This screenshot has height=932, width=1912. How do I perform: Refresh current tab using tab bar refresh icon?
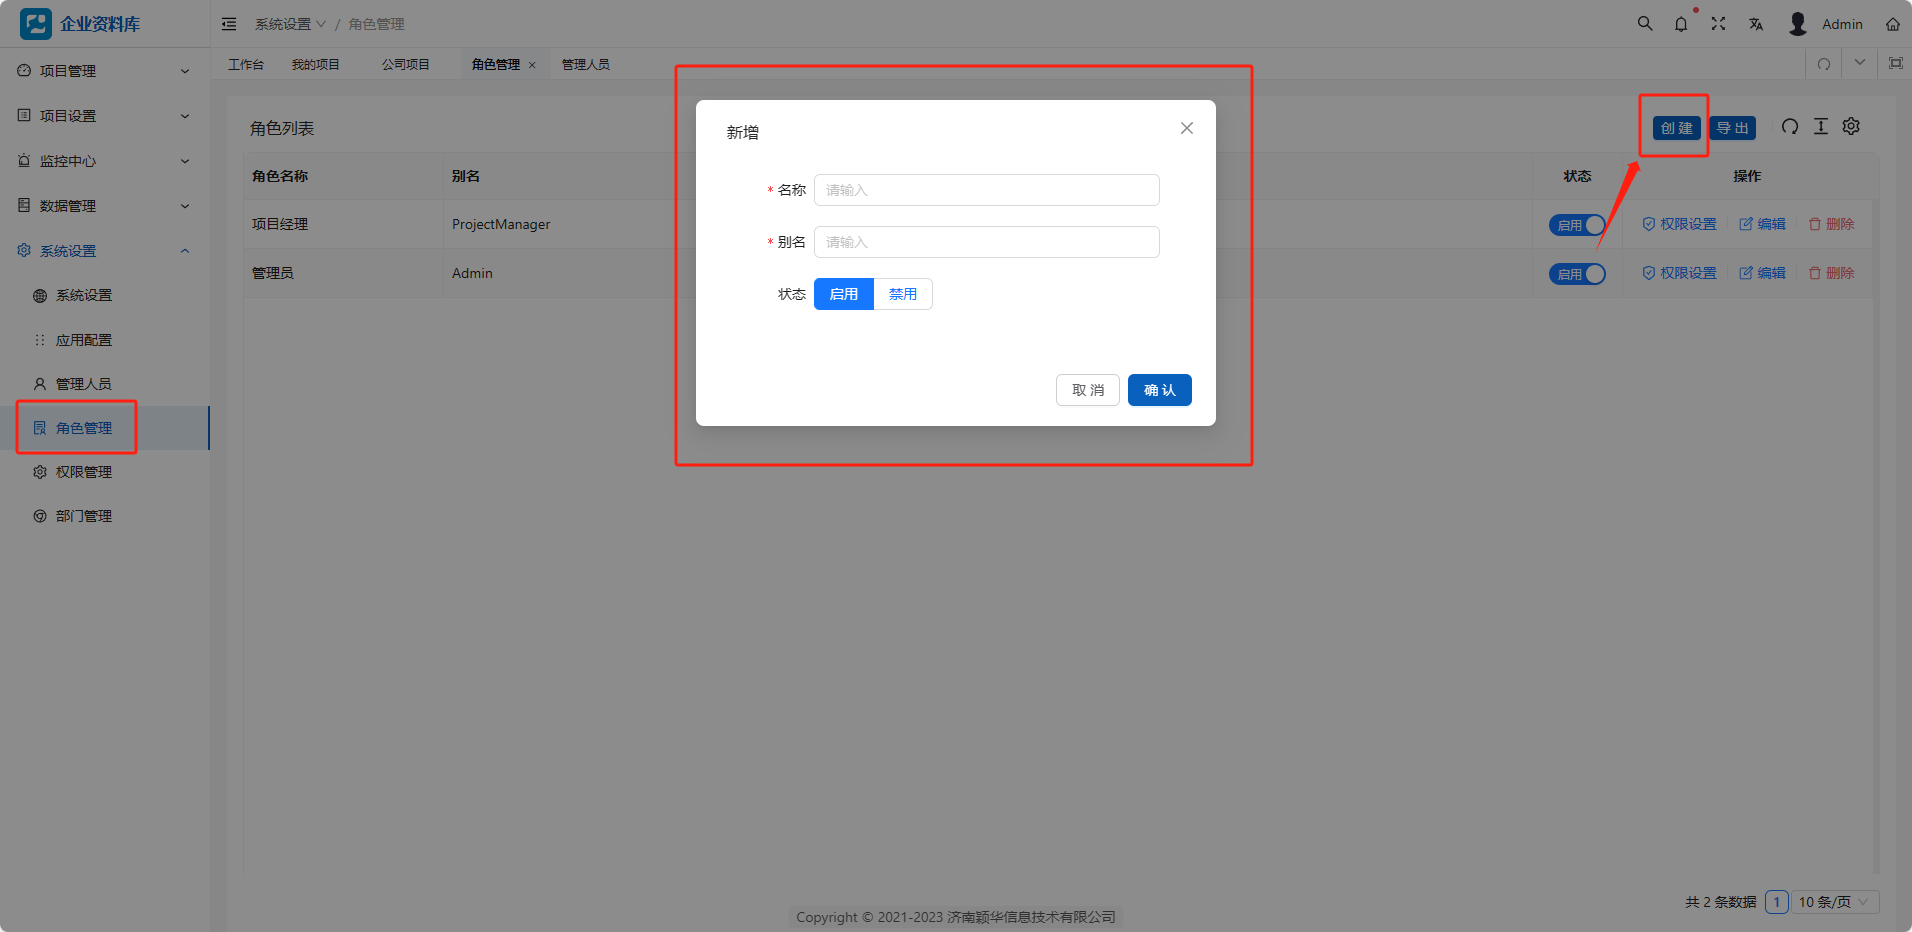[1824, 64]
